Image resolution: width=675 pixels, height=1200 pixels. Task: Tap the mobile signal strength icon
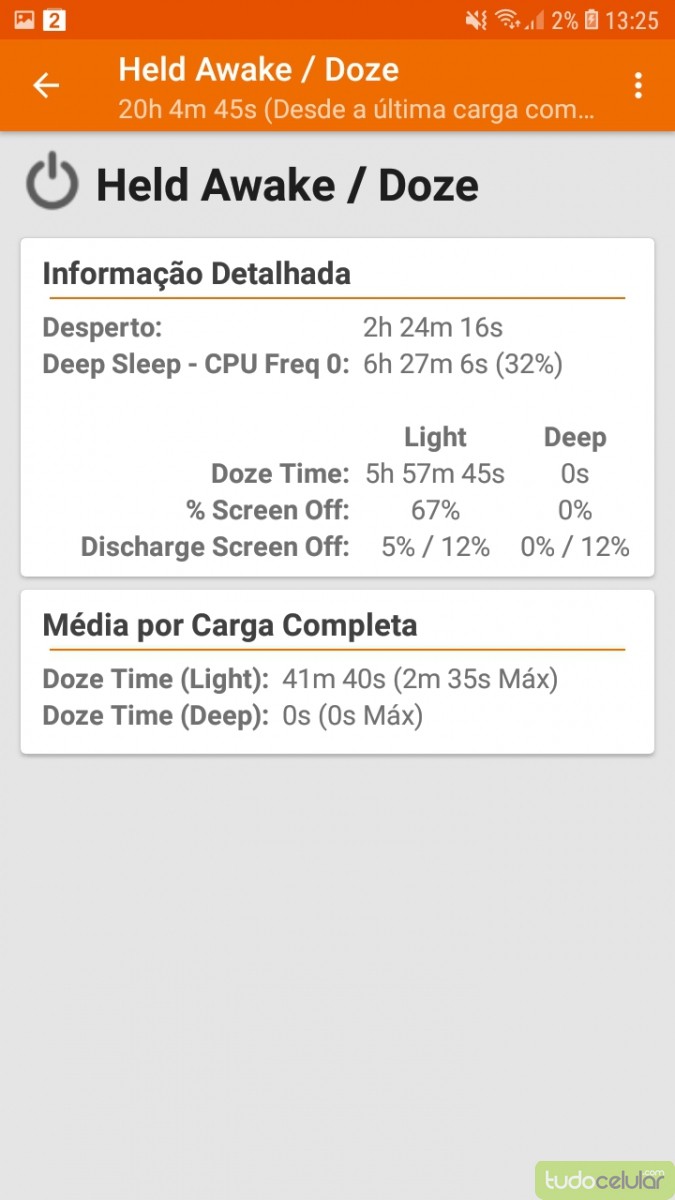tap(535, 20)
